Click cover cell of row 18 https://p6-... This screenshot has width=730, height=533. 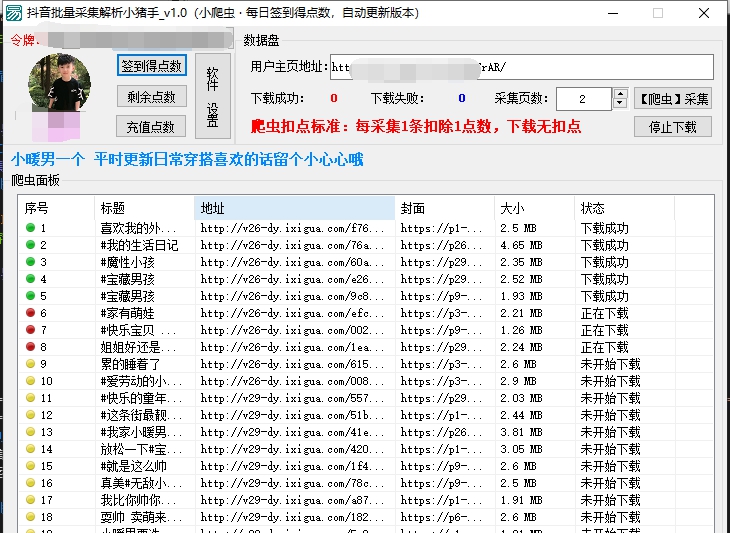coord(441,517)
